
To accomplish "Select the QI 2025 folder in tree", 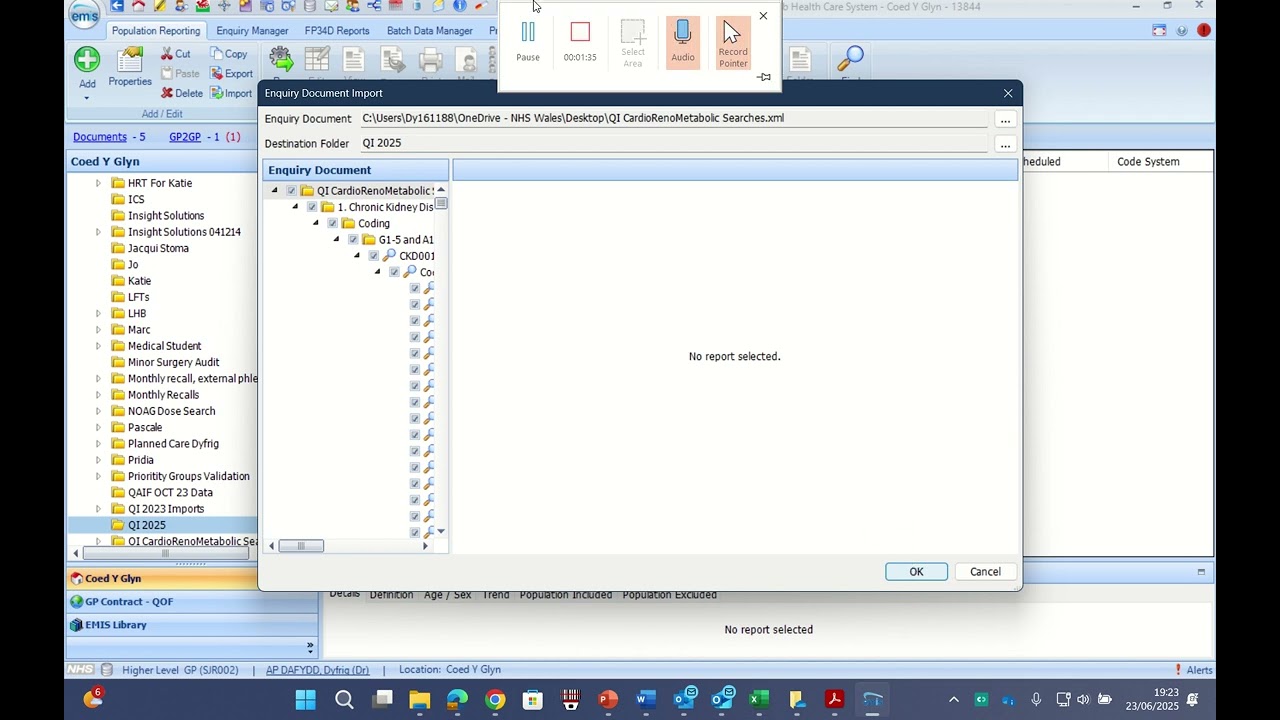I will [x=146, y=525].
